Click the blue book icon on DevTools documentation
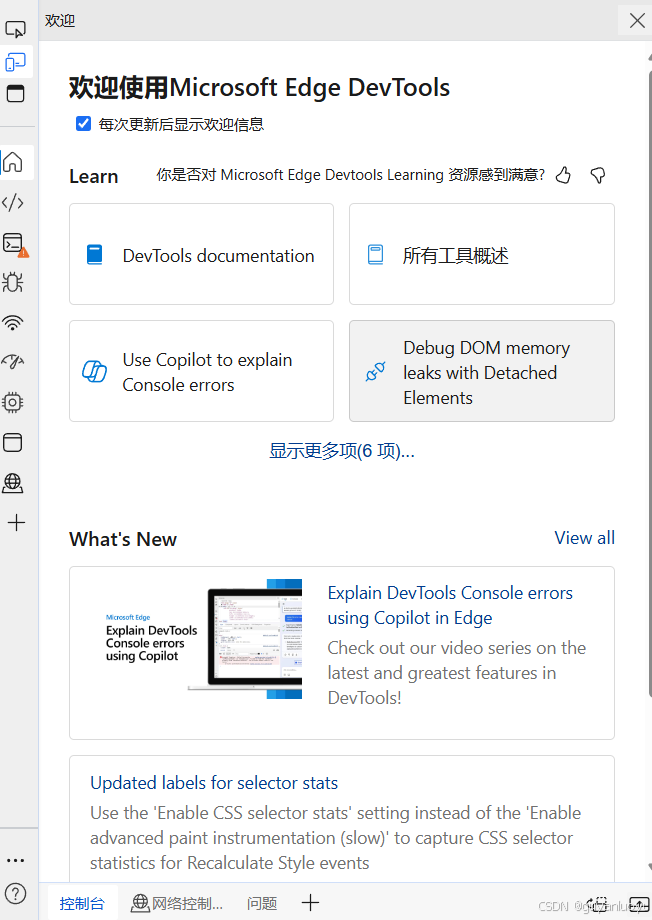Viewport: 652px width, 920px height. pos(94,255)
